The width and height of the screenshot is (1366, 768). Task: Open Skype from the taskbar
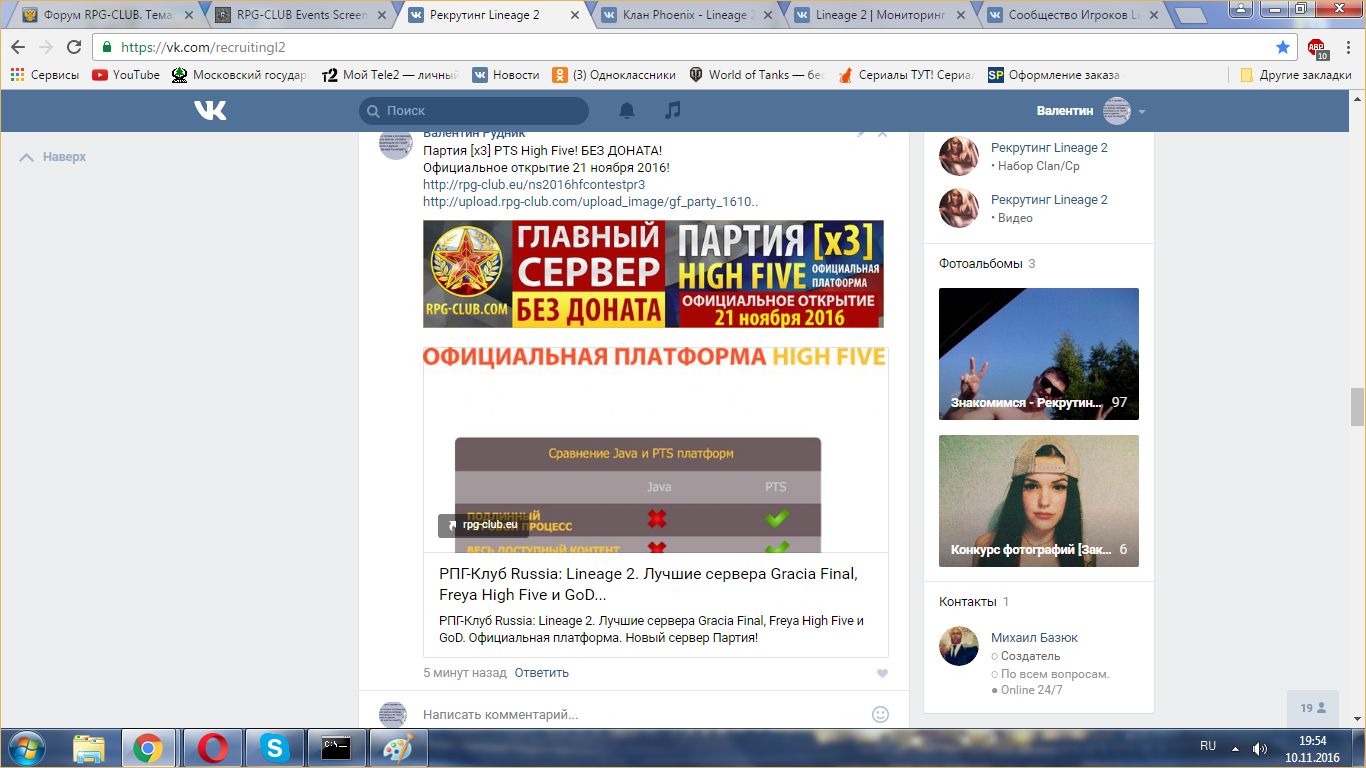pyautogui.click(x=274, y=748)
